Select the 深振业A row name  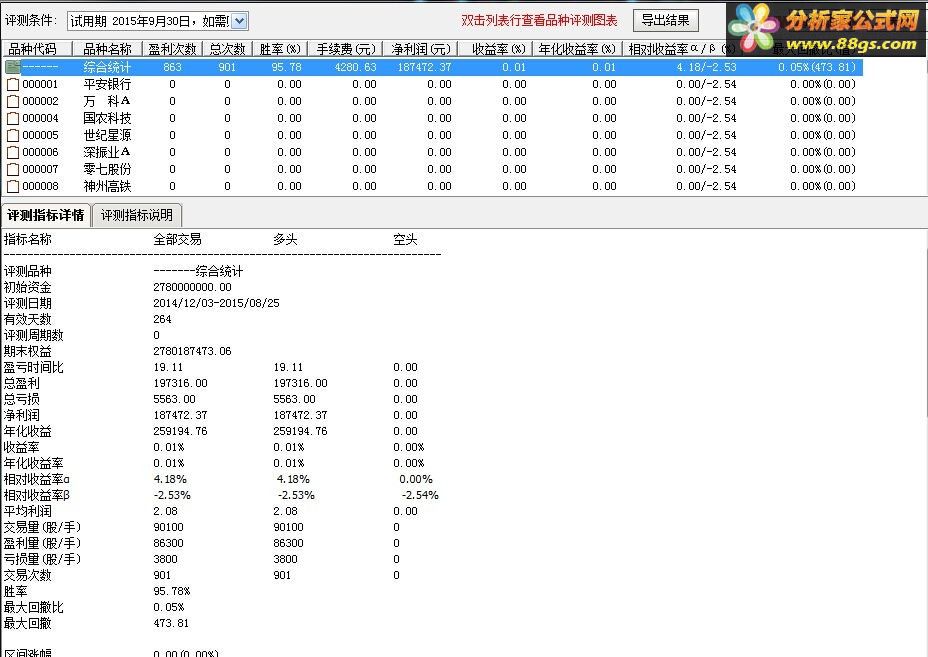(x=107, y=152)
